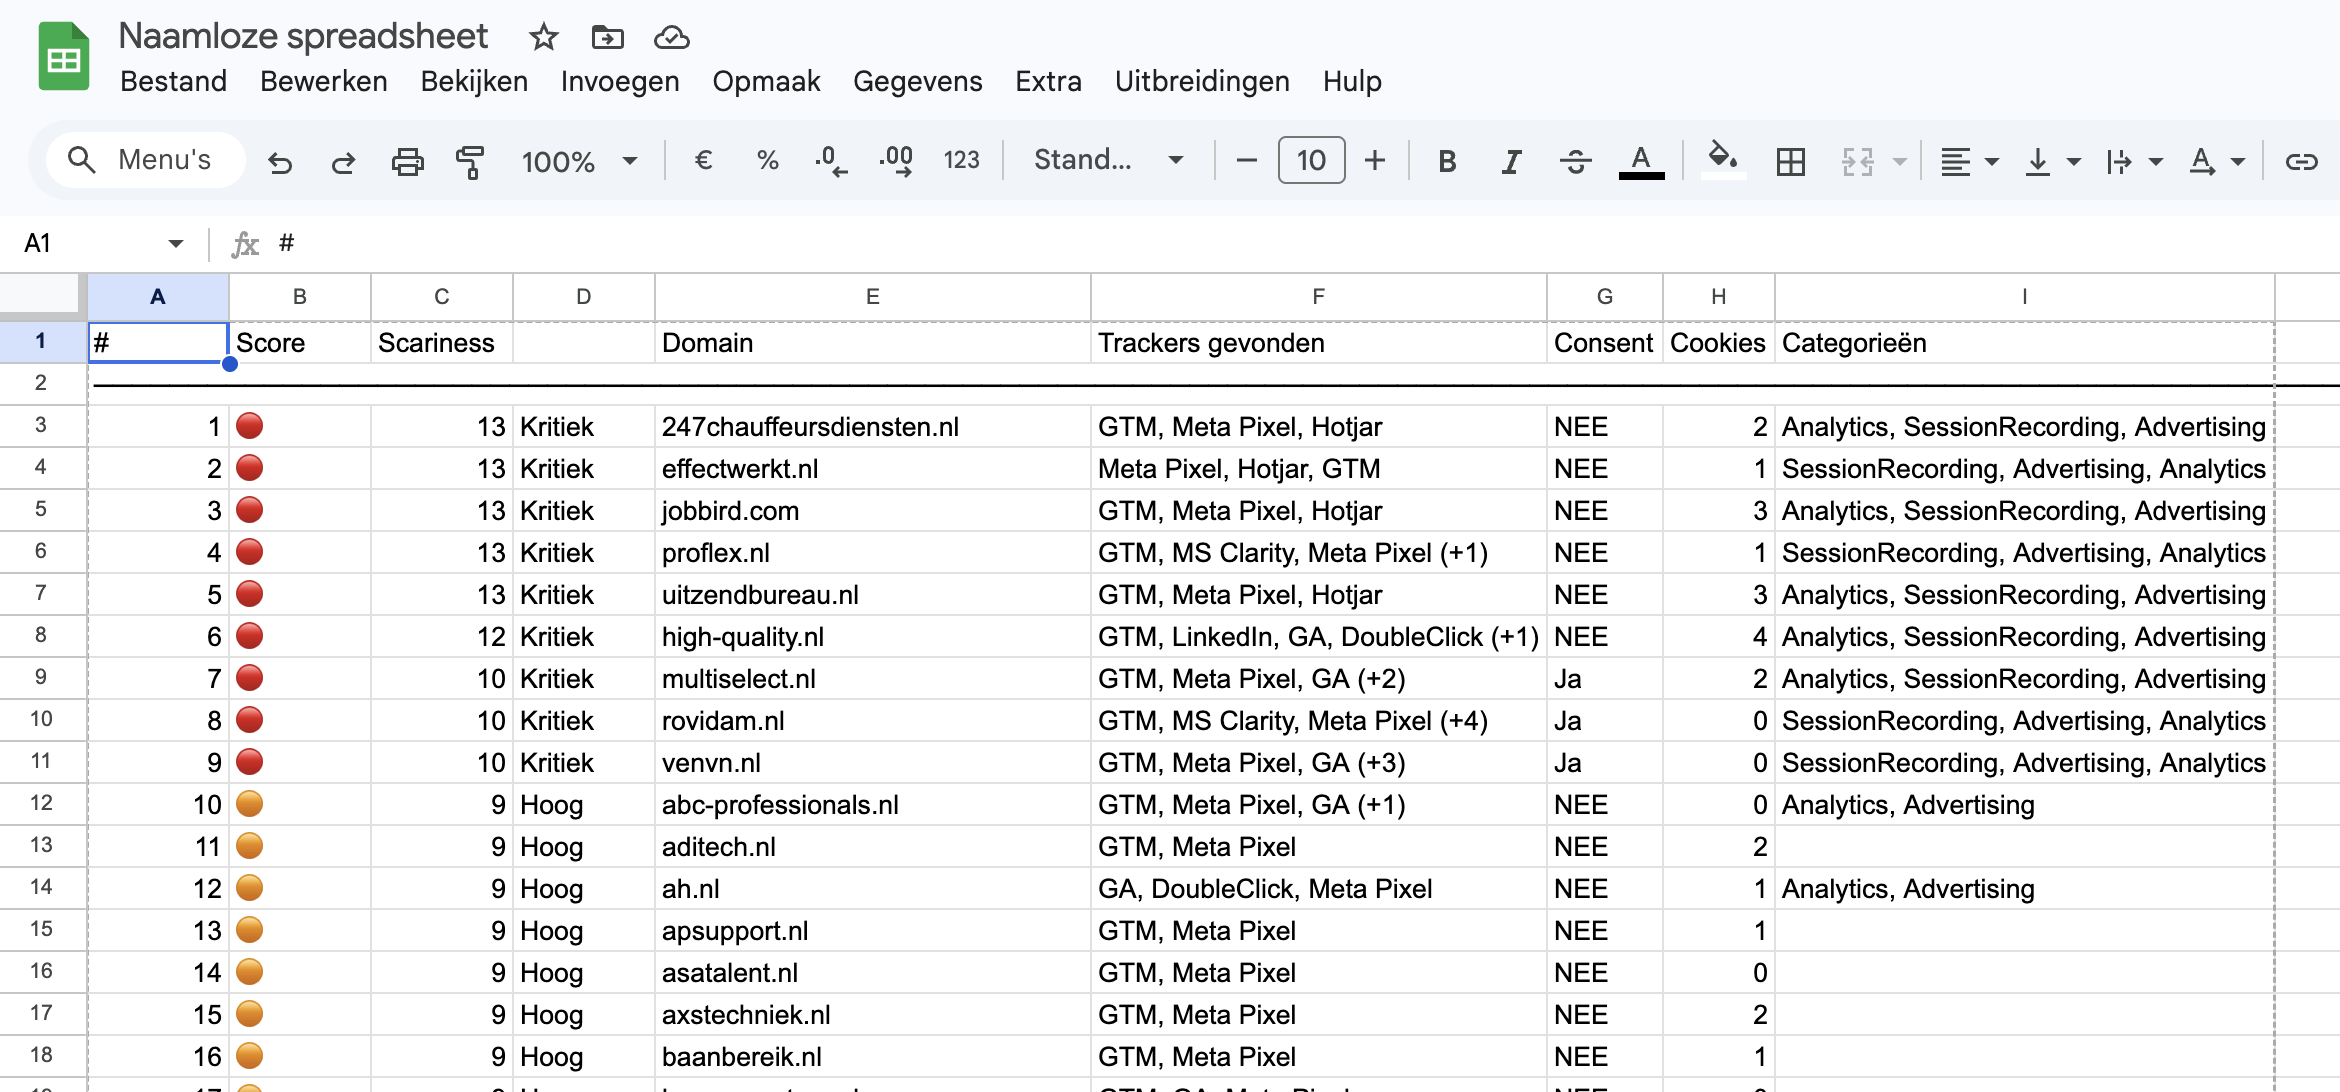The height and width of the screenshot is (1092, 2340).
Task: Click the undo arrow icon
Action: [280, 161]
